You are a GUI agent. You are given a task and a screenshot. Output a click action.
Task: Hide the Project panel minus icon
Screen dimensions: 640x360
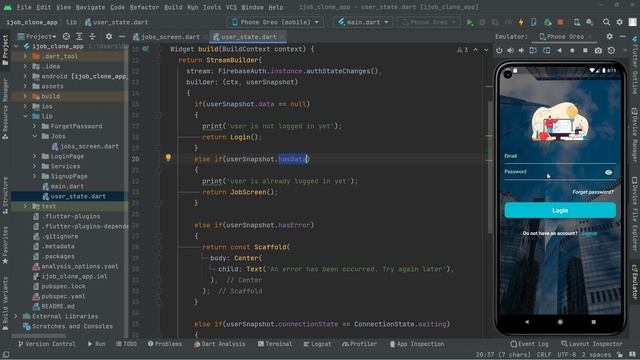tap(122, 37)
